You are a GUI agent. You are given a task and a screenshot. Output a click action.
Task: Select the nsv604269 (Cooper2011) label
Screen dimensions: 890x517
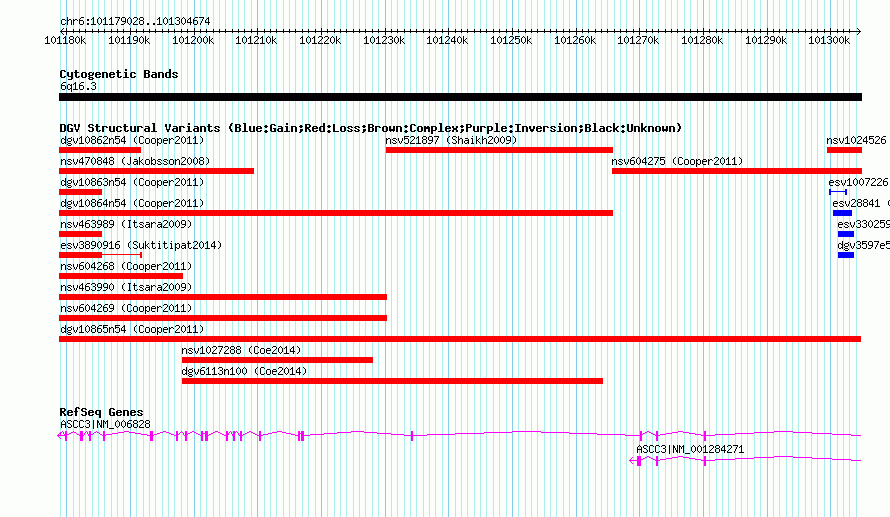[x=126, y=308]
